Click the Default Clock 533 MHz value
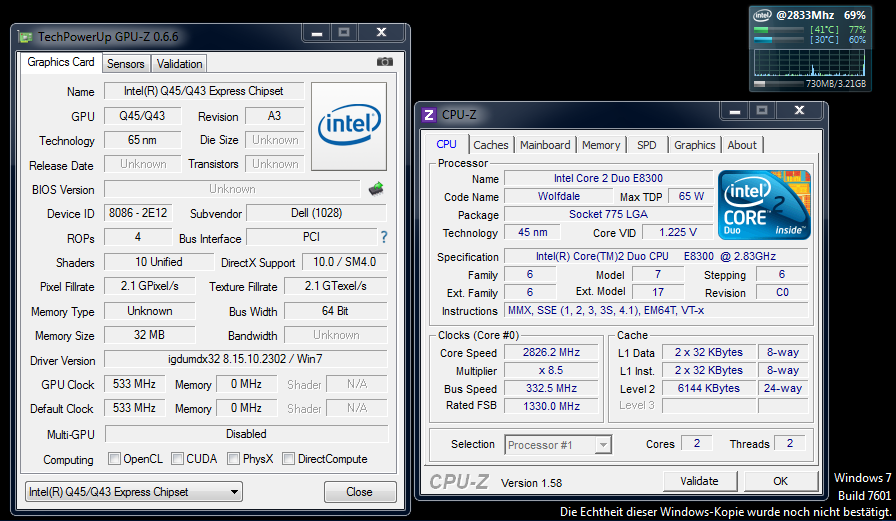This screenshot has width=896, height=521. click(134, 408)
